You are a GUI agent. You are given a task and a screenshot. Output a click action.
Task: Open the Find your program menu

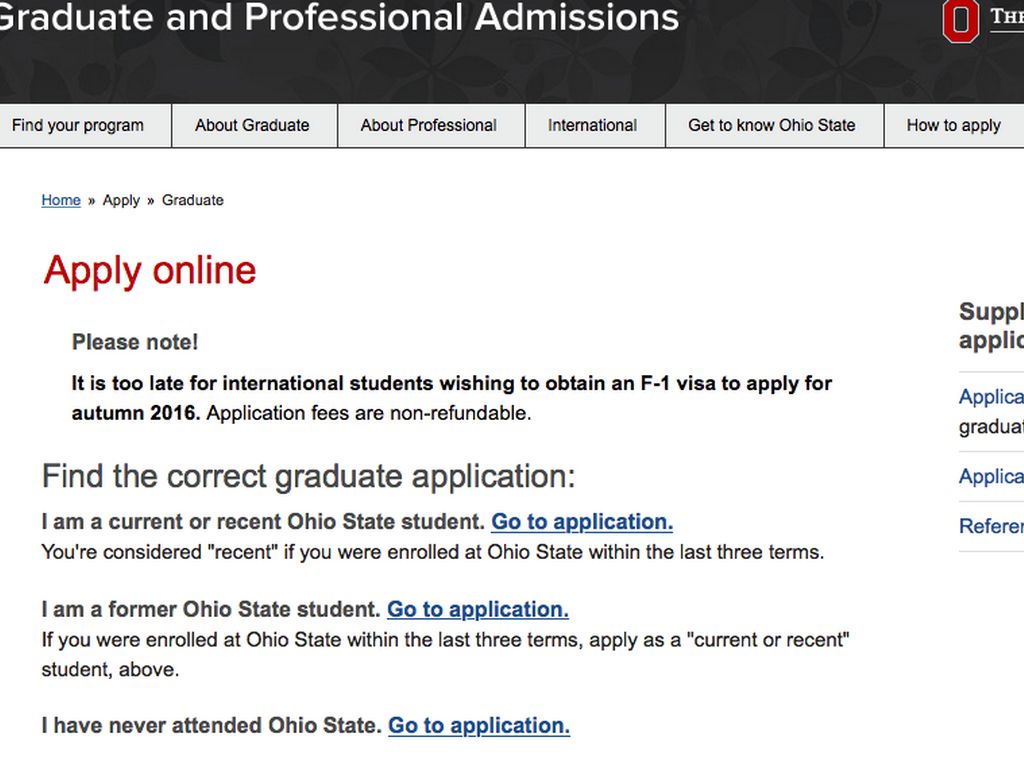(78, 126)
